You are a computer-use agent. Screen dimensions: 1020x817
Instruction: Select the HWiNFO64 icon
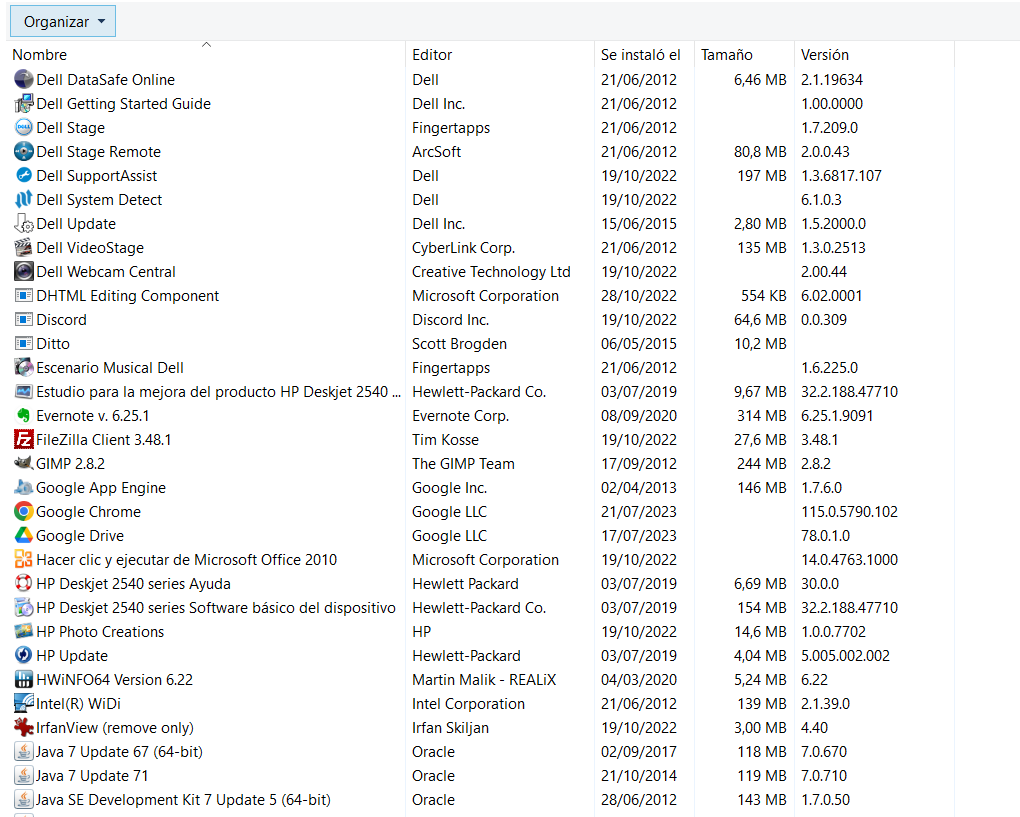click(23, 680)
